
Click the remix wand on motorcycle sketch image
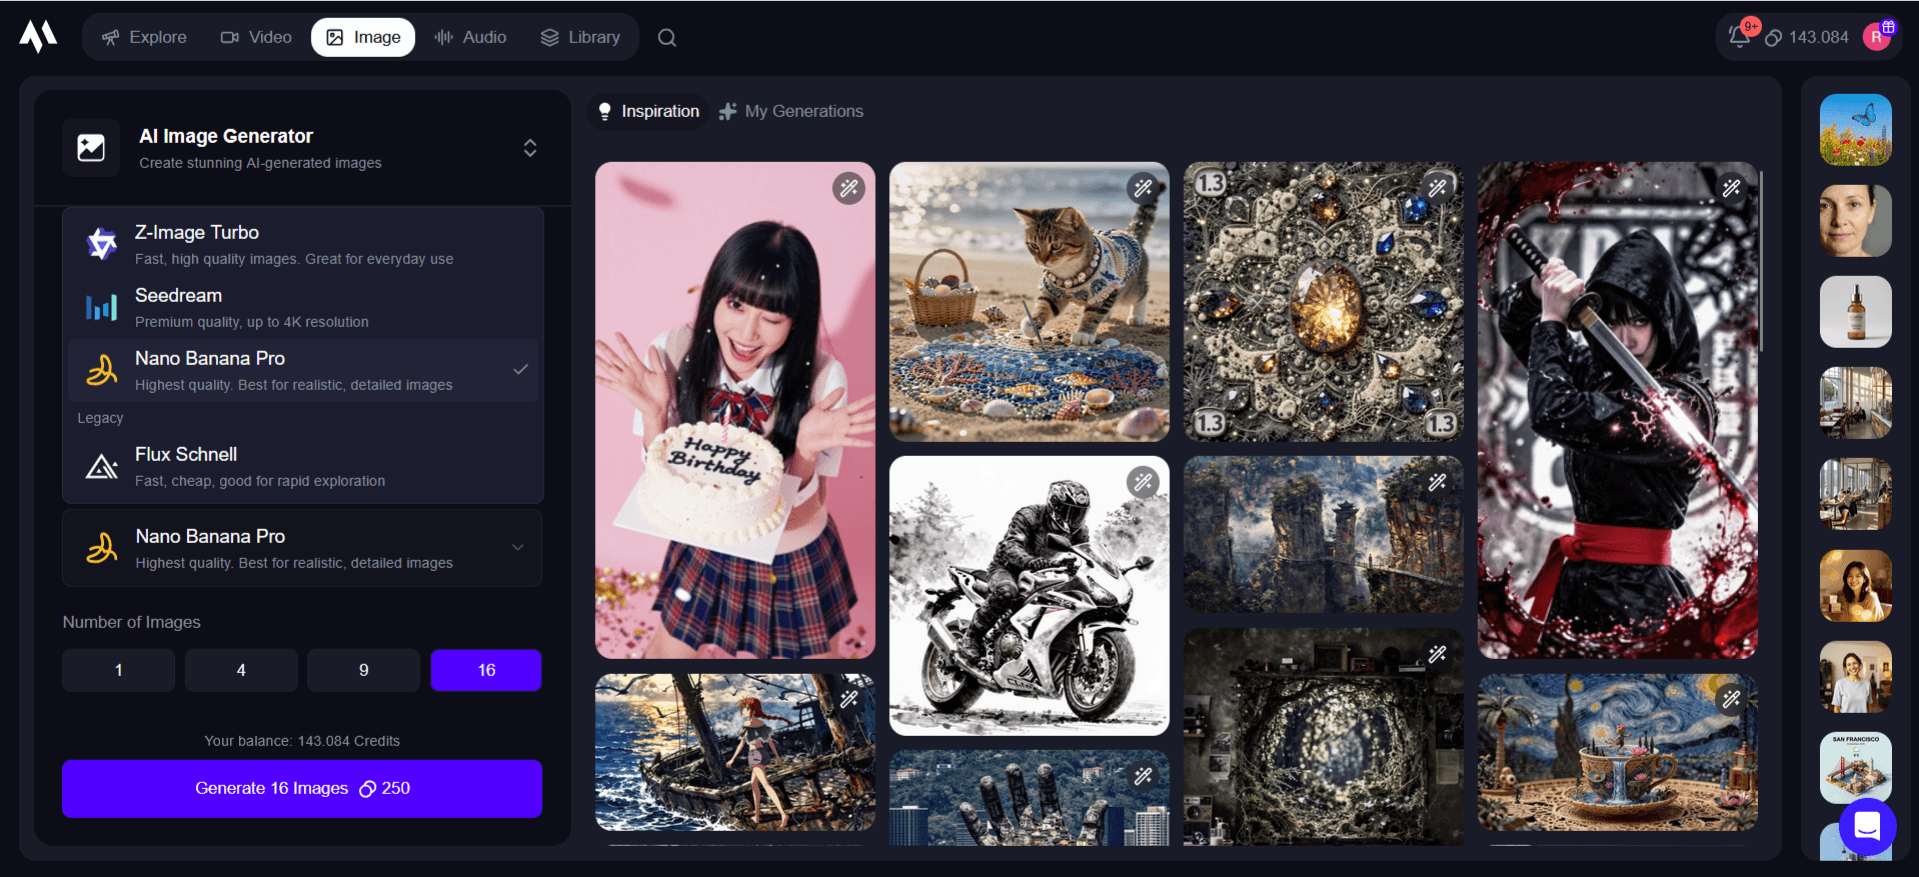(1143, 482)
